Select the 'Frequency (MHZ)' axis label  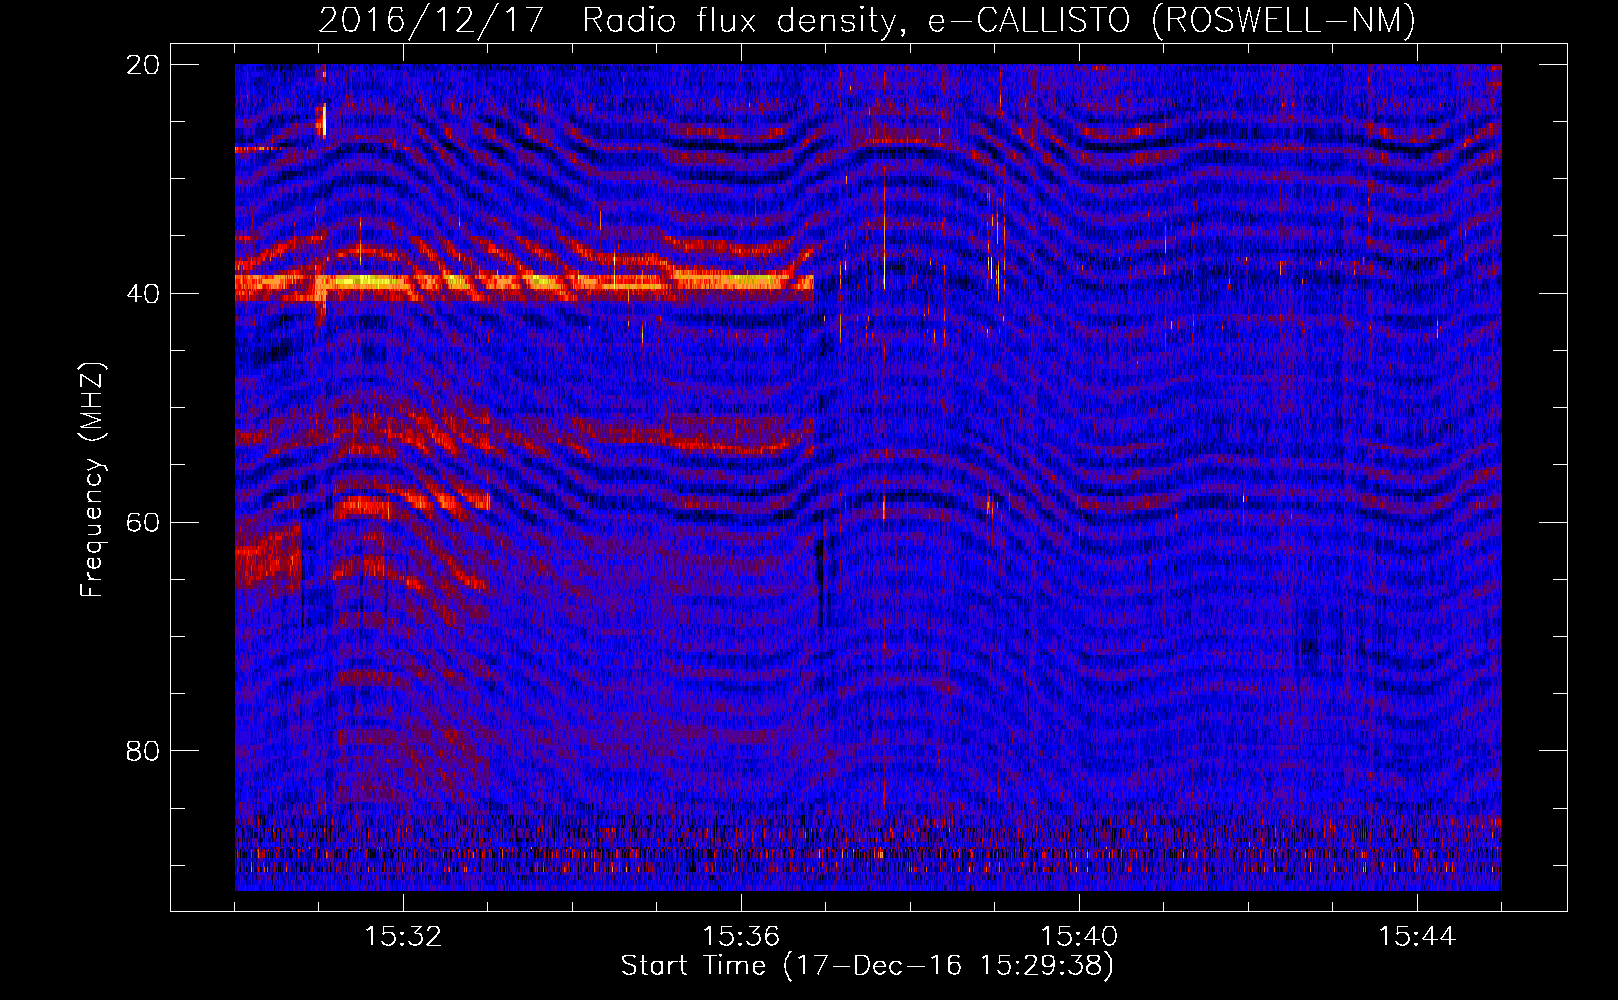pyautogui.click(x=92, y=479)
